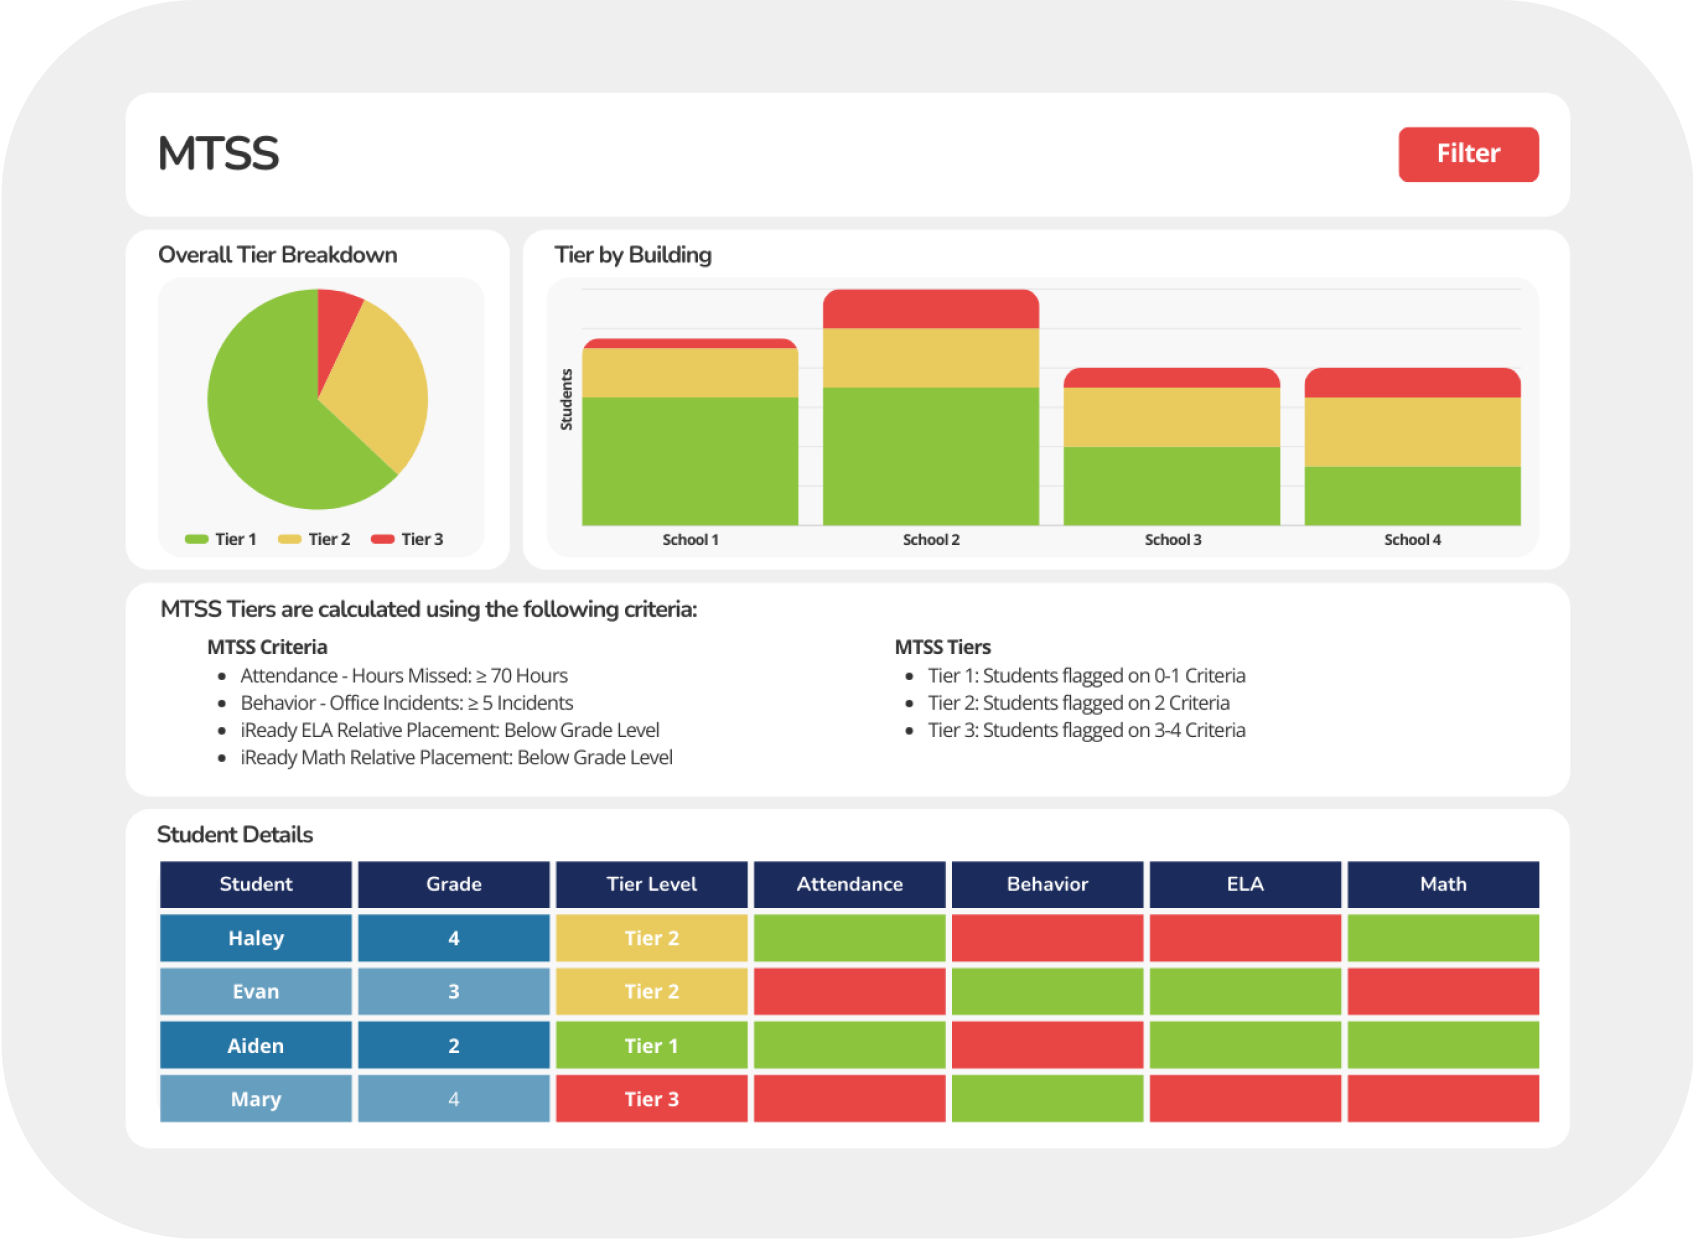Click the ELA column header
This screenshot has height=1239, width=1693.
click(1245, 884)
